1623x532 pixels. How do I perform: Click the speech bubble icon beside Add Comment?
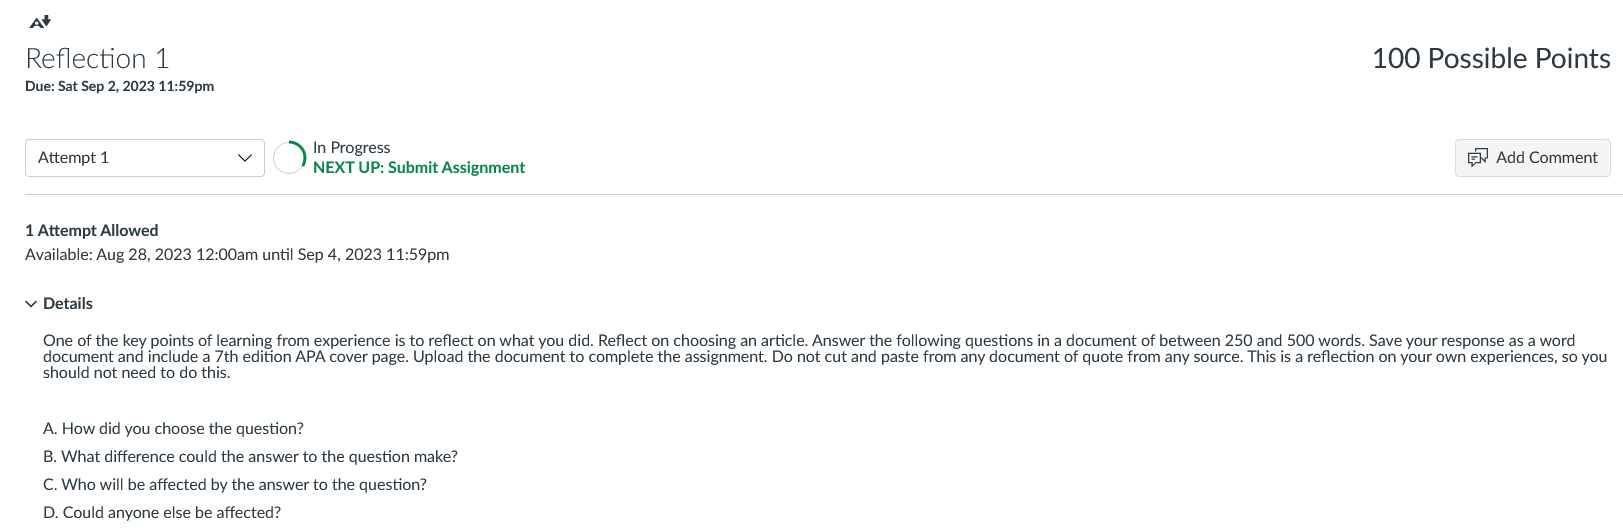pyautogui.click(x=1477, y=158)
